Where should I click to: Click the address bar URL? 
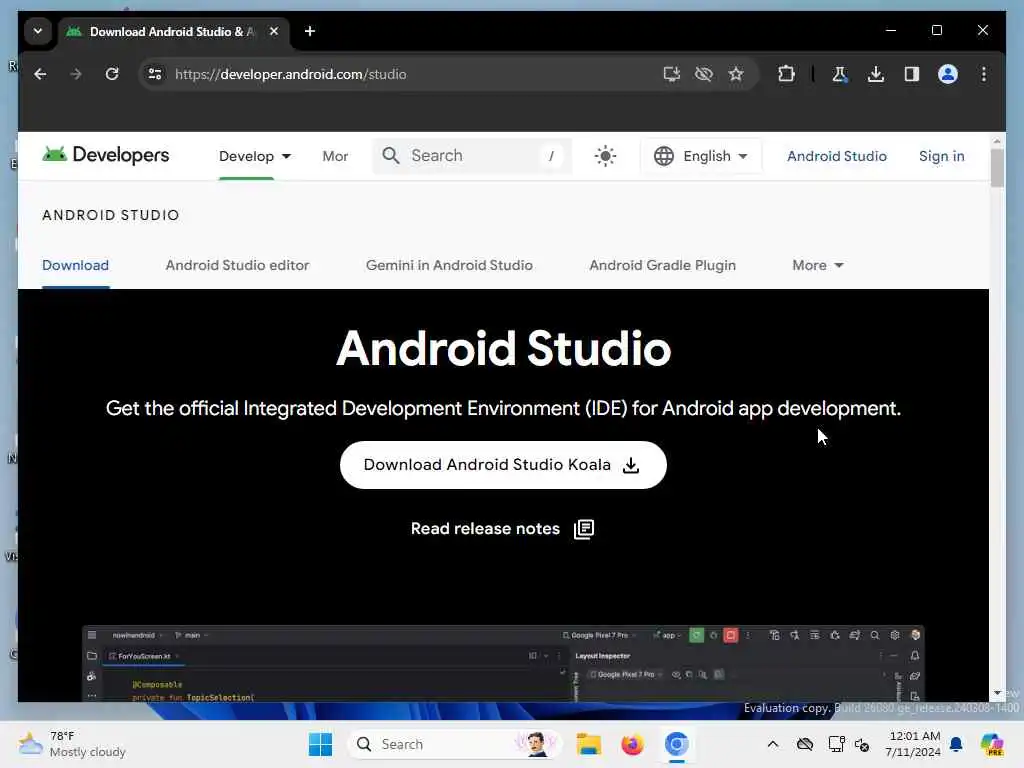click(291, 74)
